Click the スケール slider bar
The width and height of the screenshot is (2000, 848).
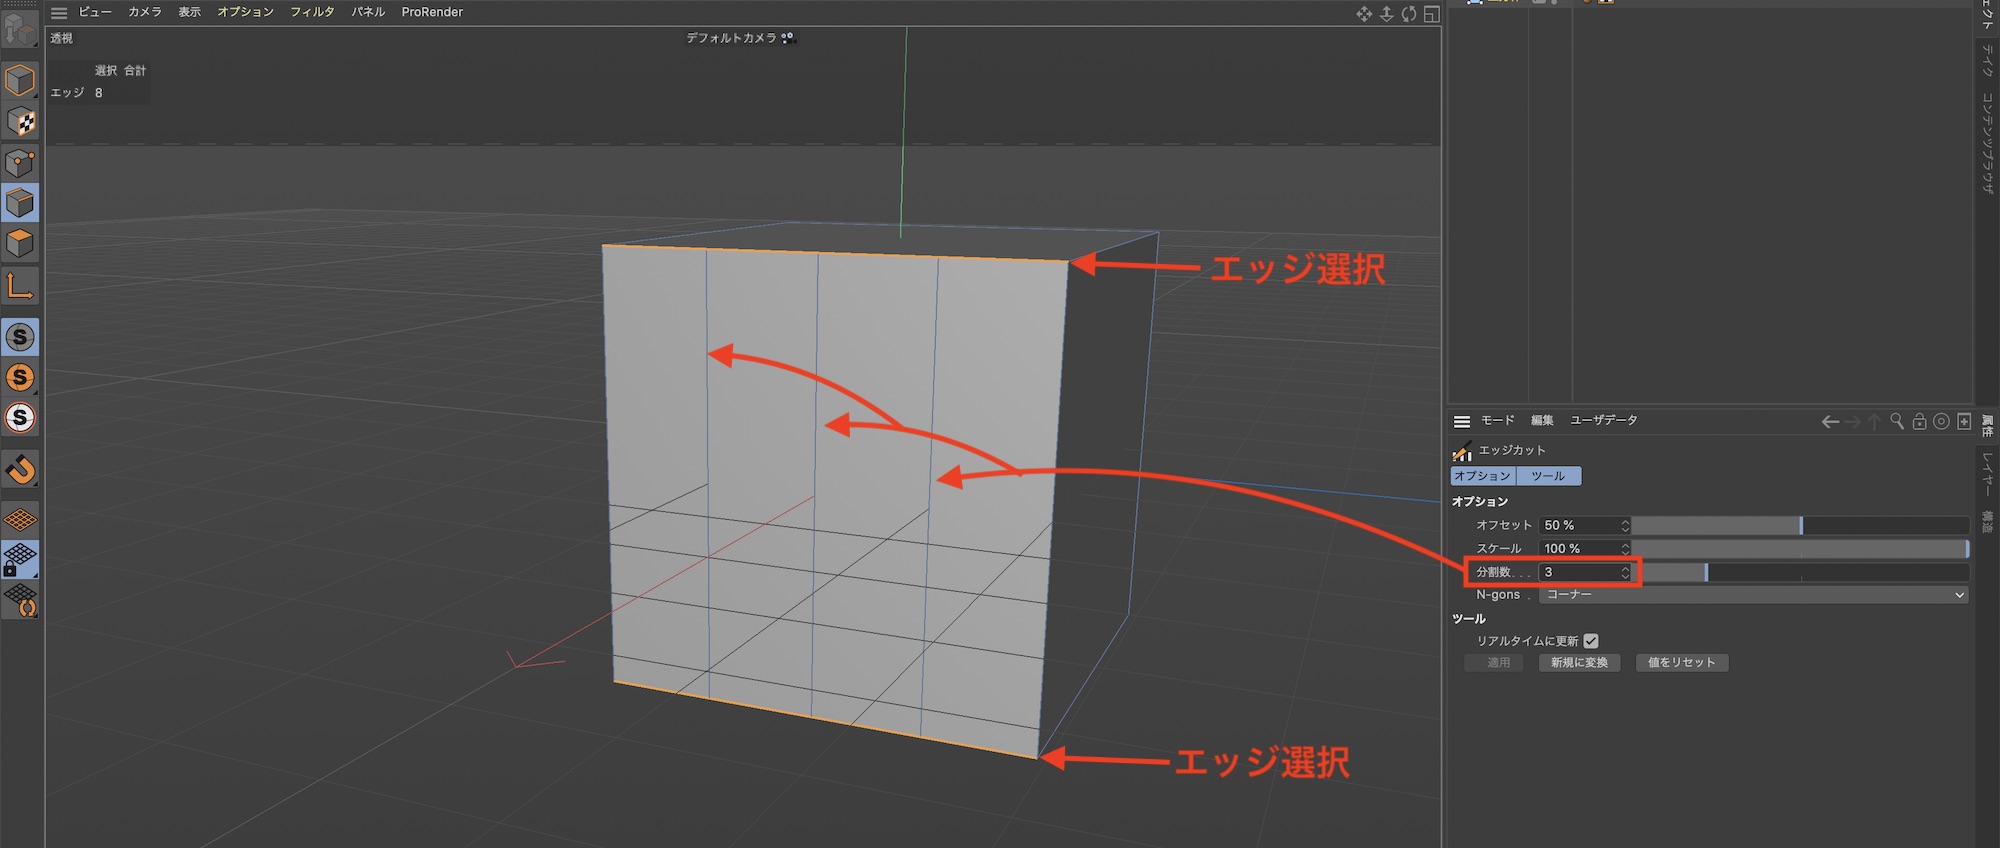point(1800,549)
